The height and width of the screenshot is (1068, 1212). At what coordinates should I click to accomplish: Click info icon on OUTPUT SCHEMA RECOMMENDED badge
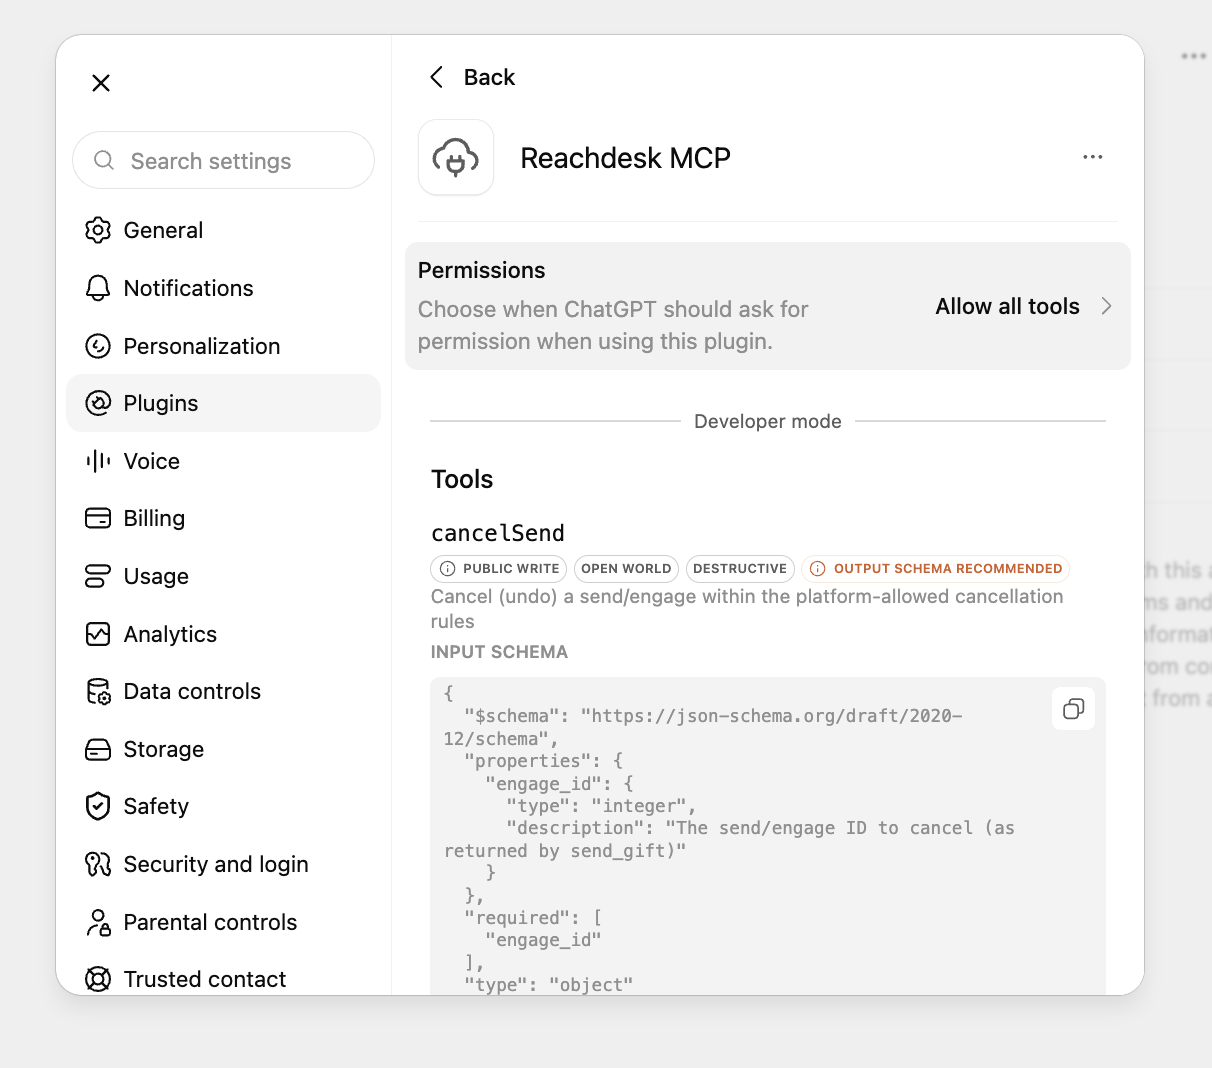click(817, 569)
